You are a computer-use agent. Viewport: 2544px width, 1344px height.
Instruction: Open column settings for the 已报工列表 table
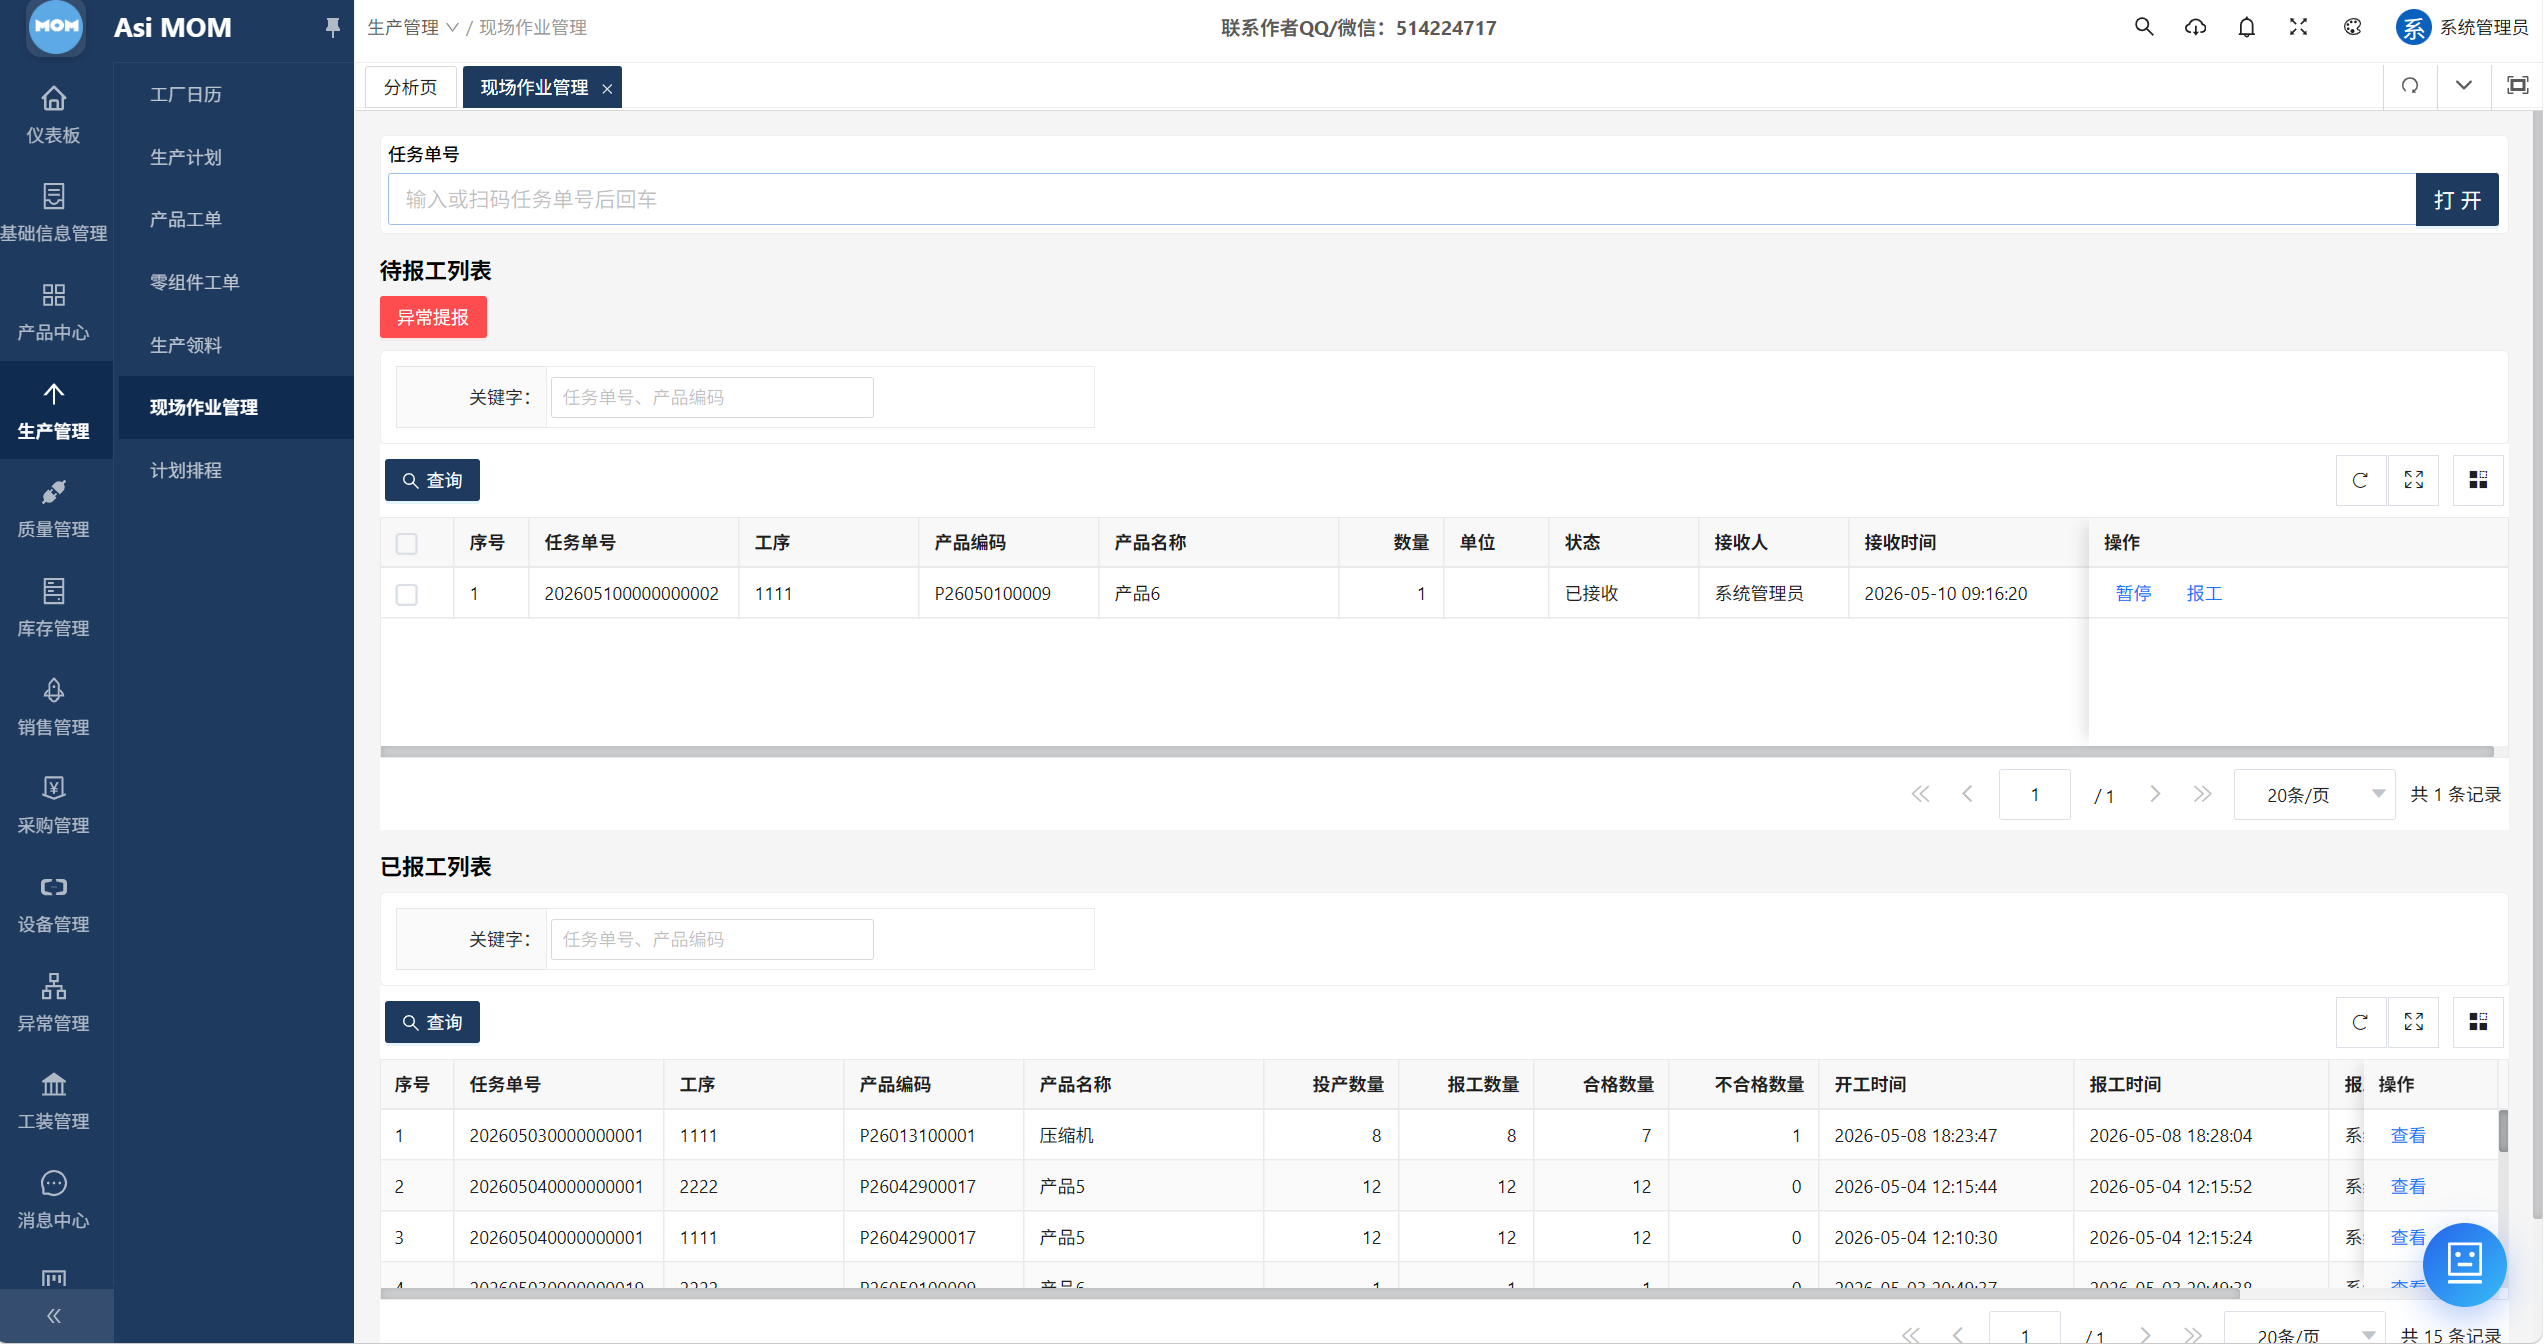click(x=2478, y=1022)
